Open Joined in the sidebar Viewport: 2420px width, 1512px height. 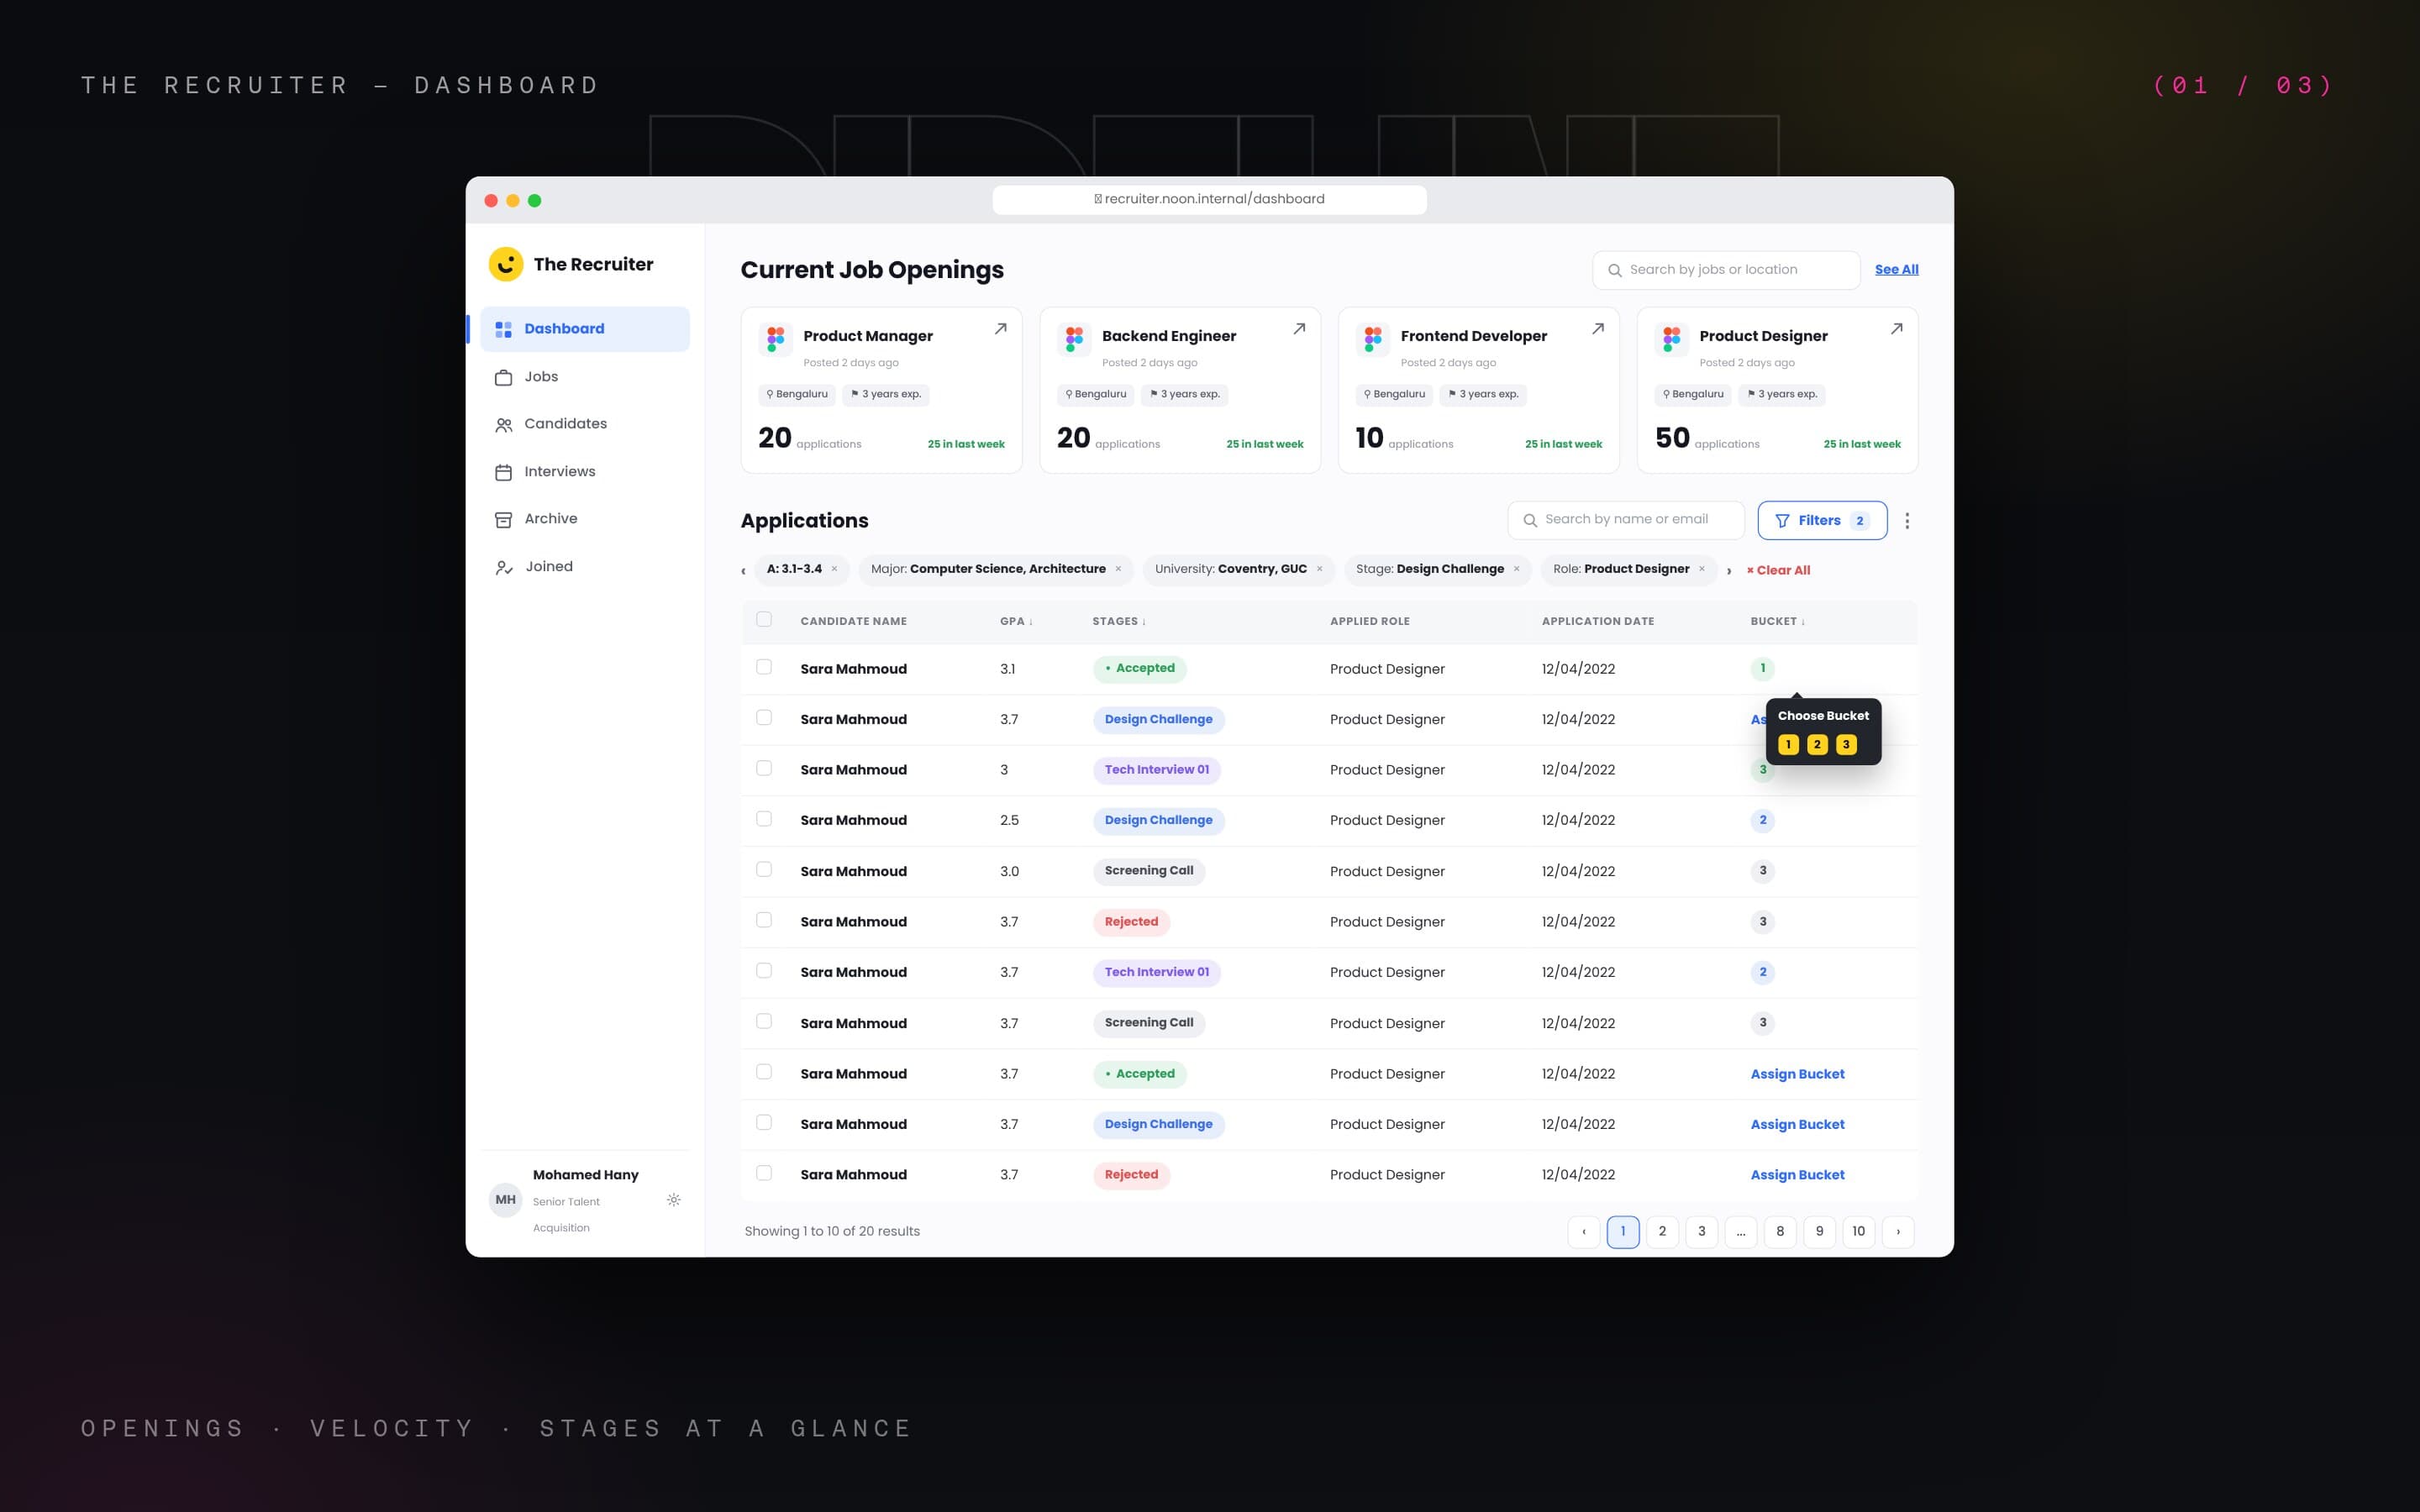pos(585,567)
